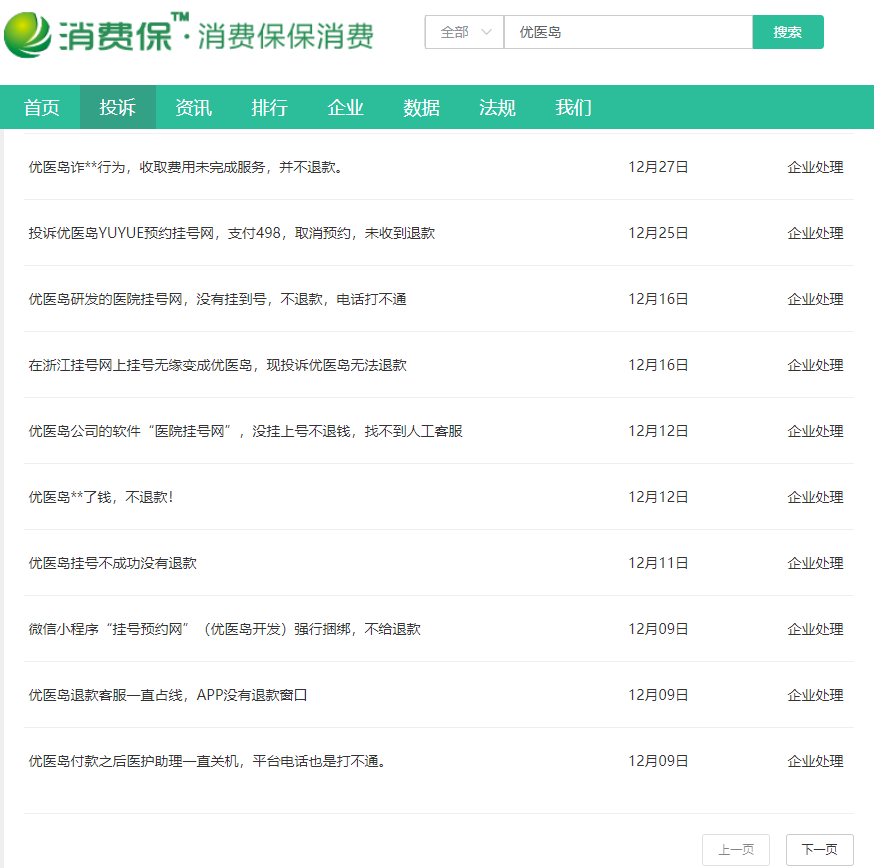The width and height of the screenshot is (874, 868).
Task: Open the 企业 section
Action: (x=345, y=109)
